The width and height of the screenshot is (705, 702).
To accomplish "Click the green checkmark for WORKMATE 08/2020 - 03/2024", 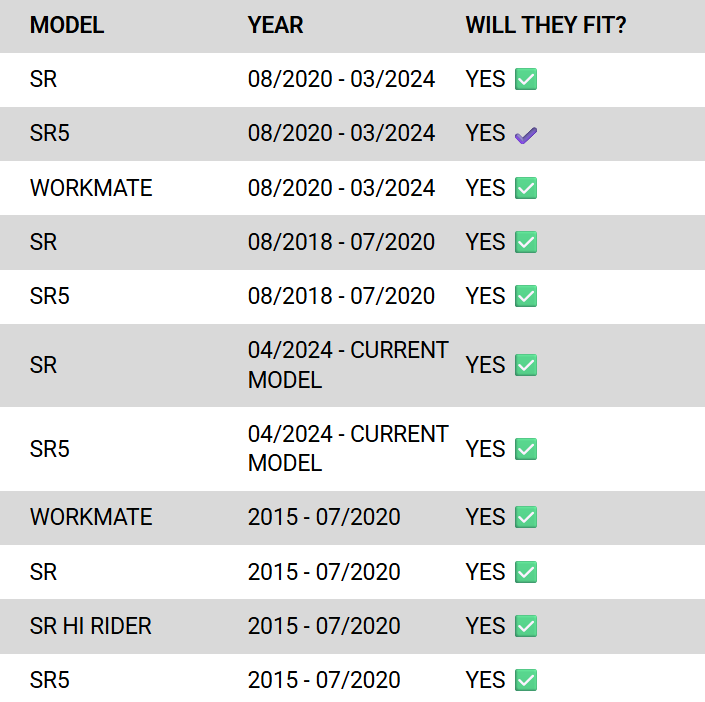I will (526, 188).
